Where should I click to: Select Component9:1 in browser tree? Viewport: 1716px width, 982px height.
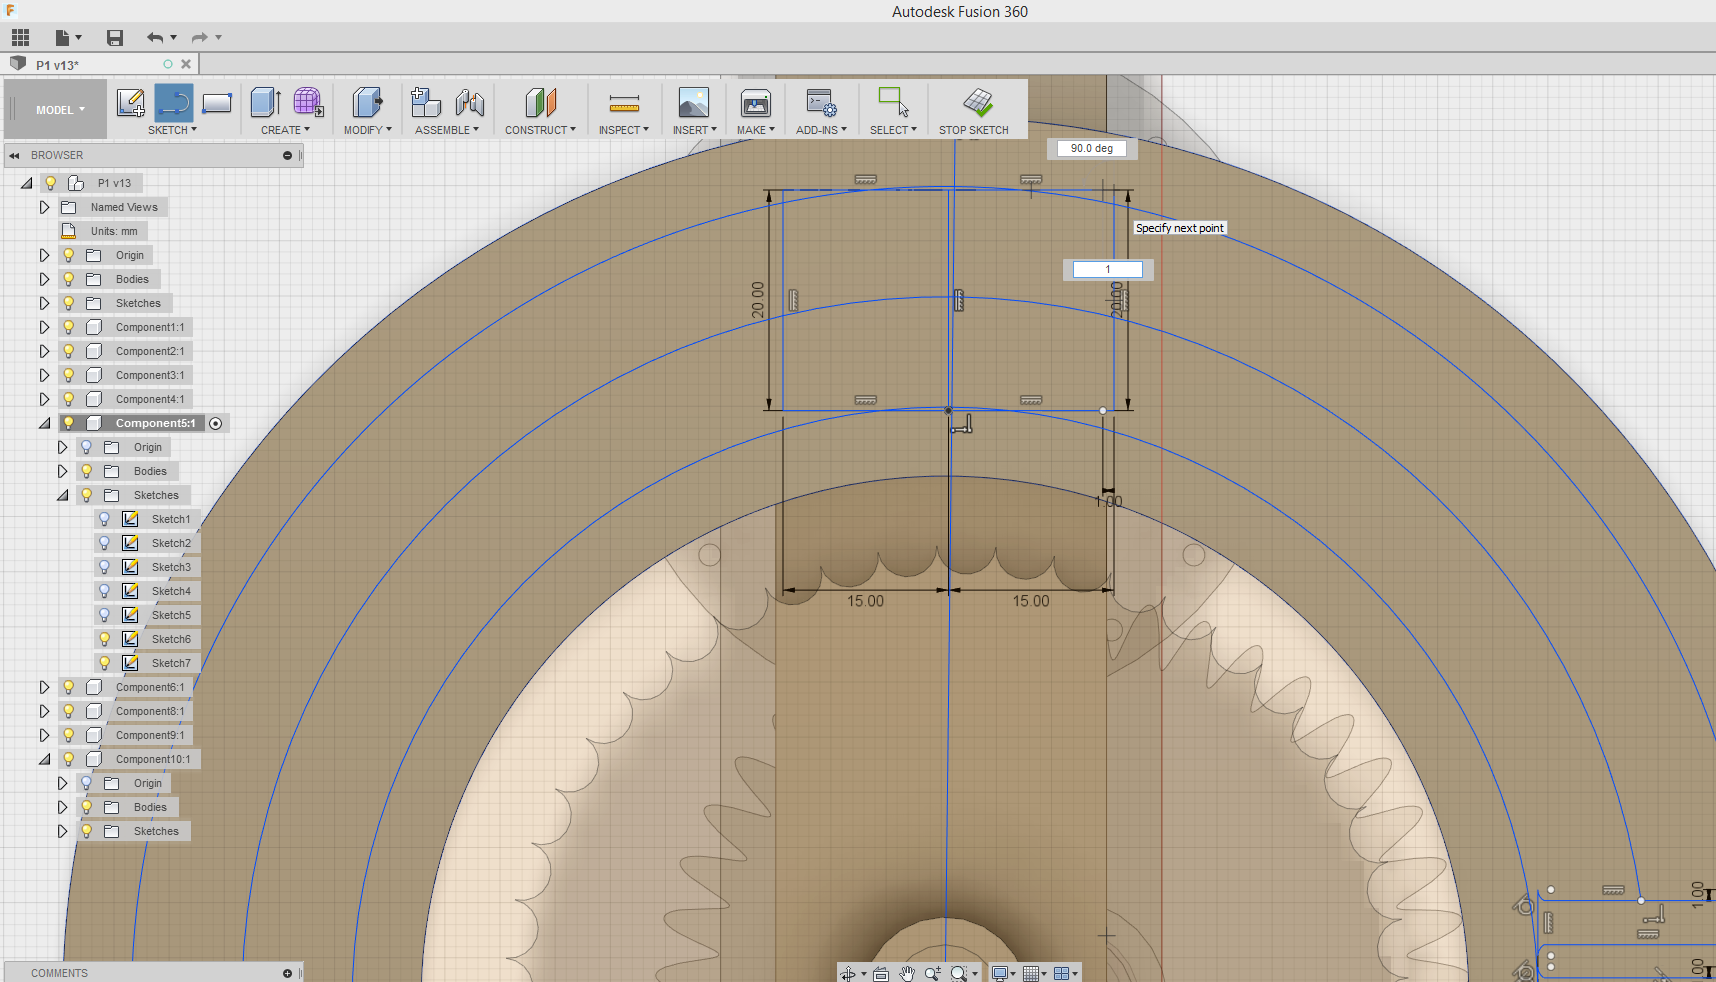coord(150,735)
